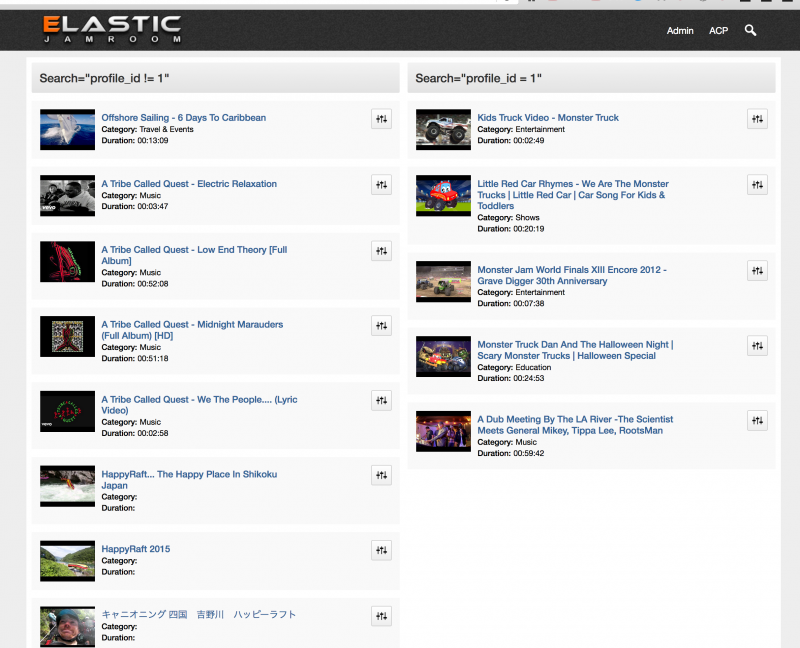Click the HappyRaft Shikoku Japan thumbnail

click(67, 486)
